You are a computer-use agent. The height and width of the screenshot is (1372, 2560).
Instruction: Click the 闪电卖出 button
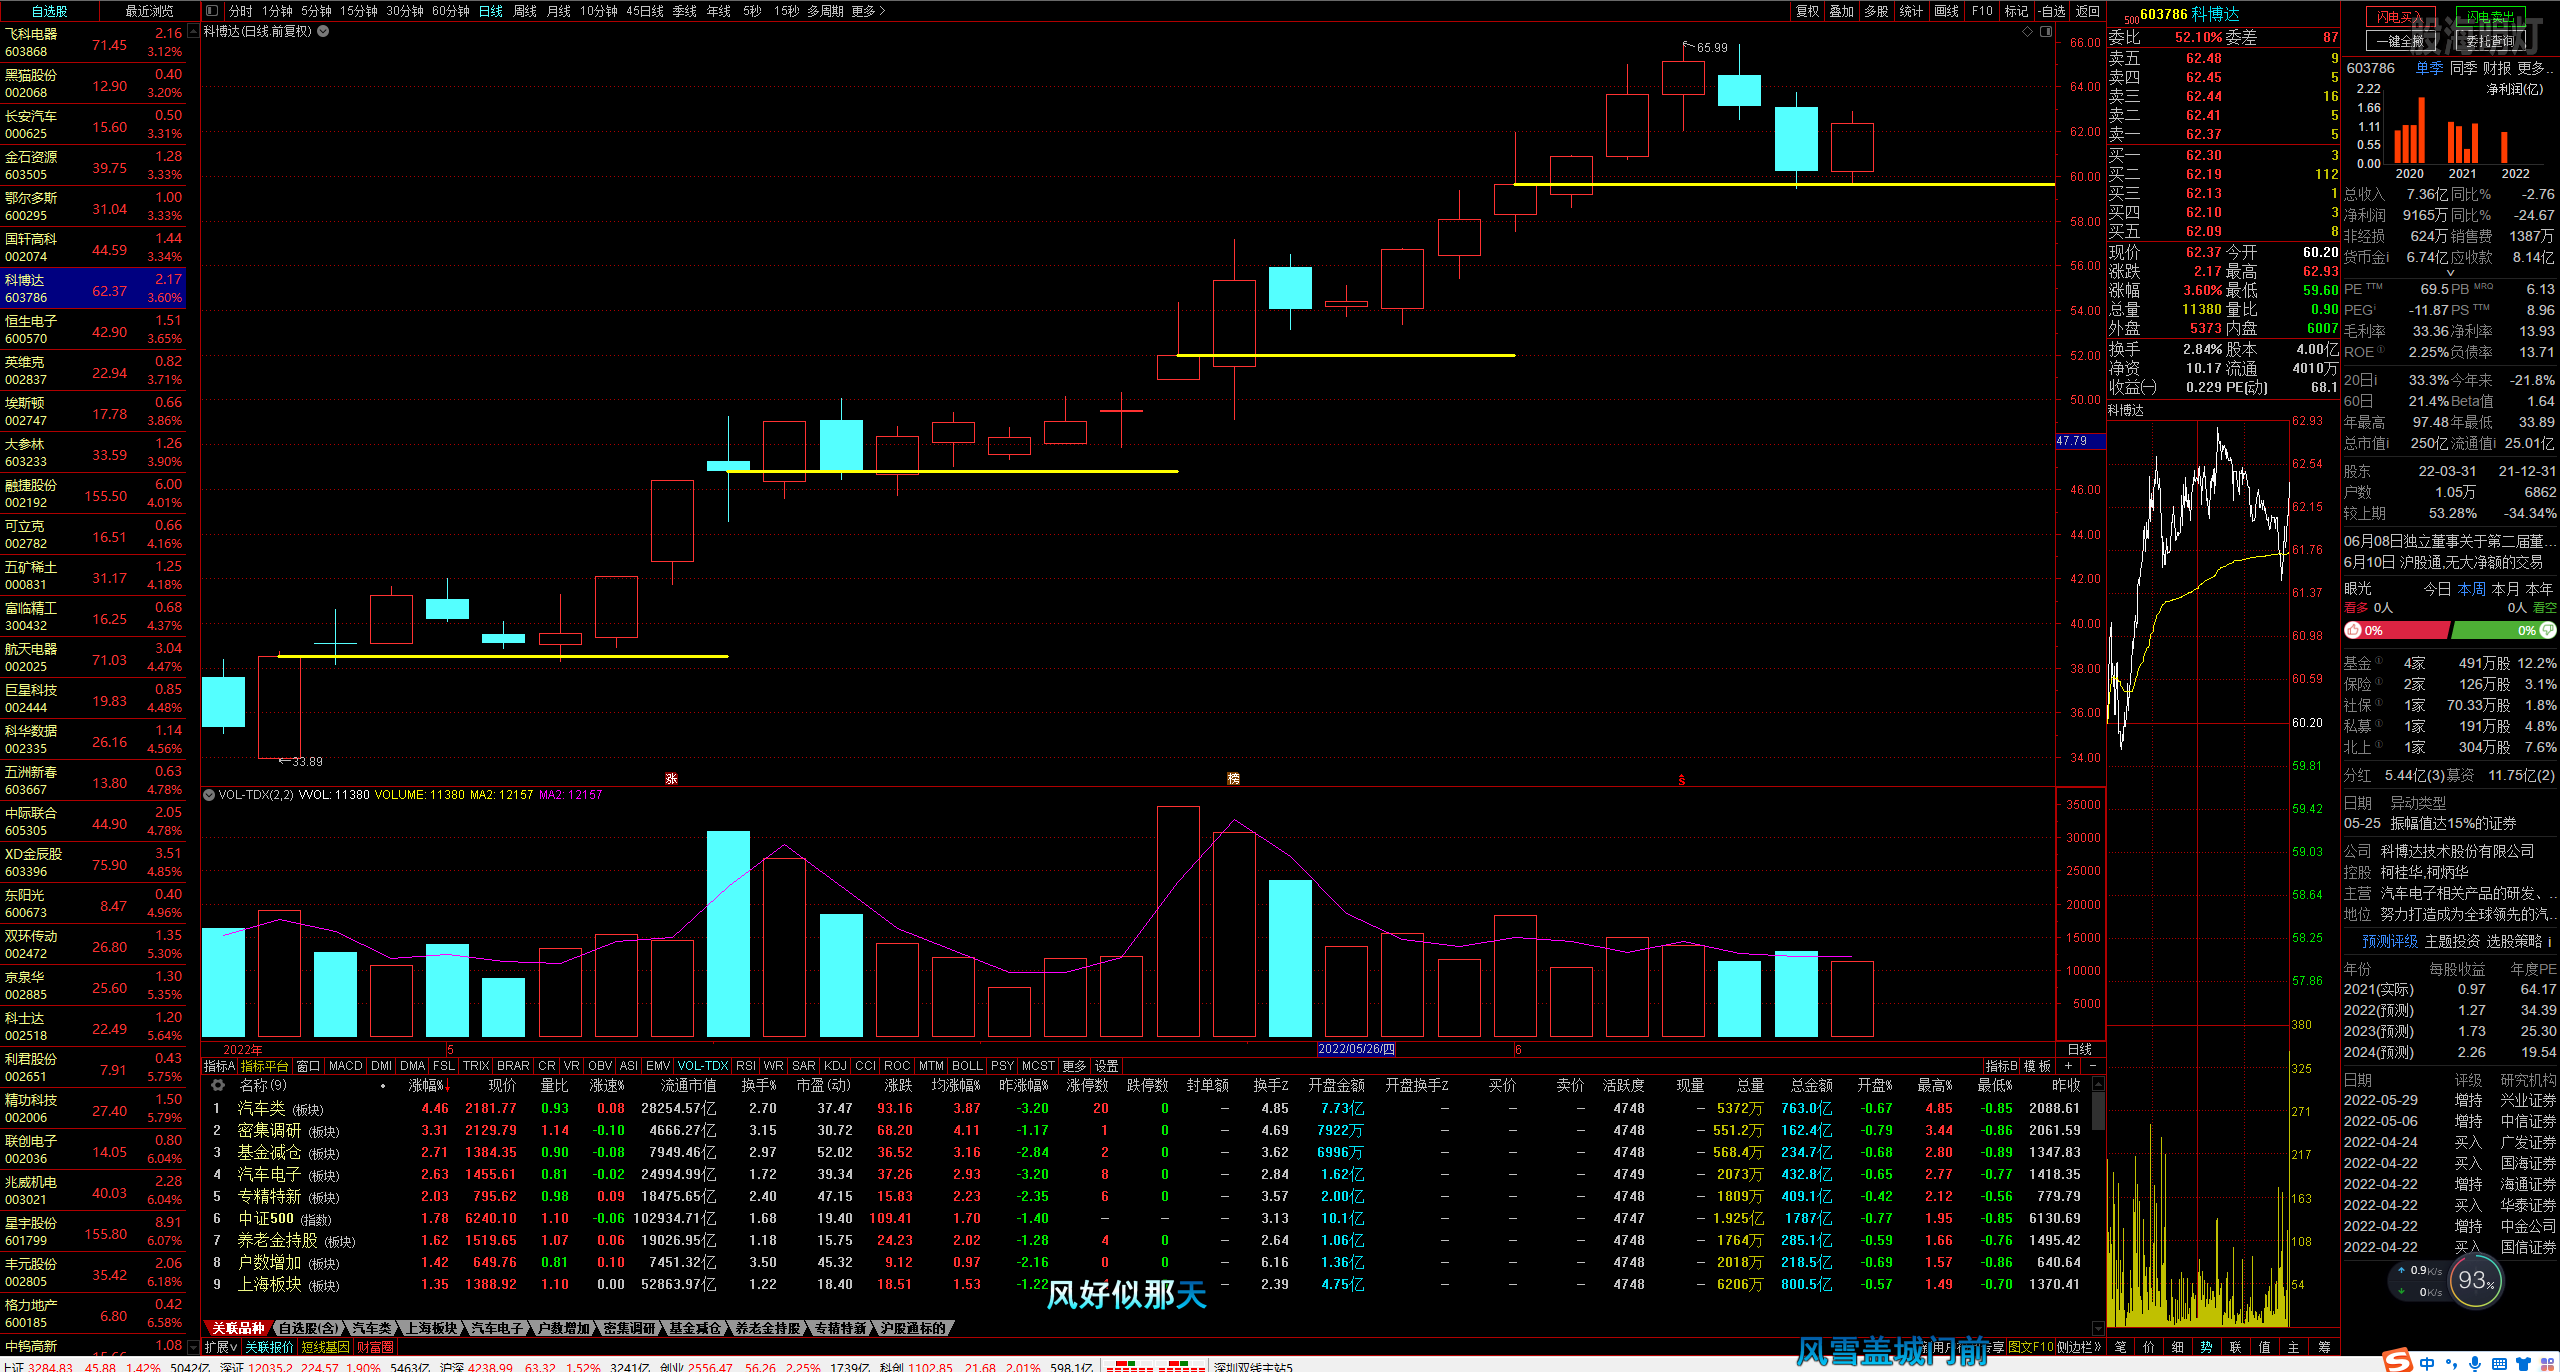pos(2490,17)
